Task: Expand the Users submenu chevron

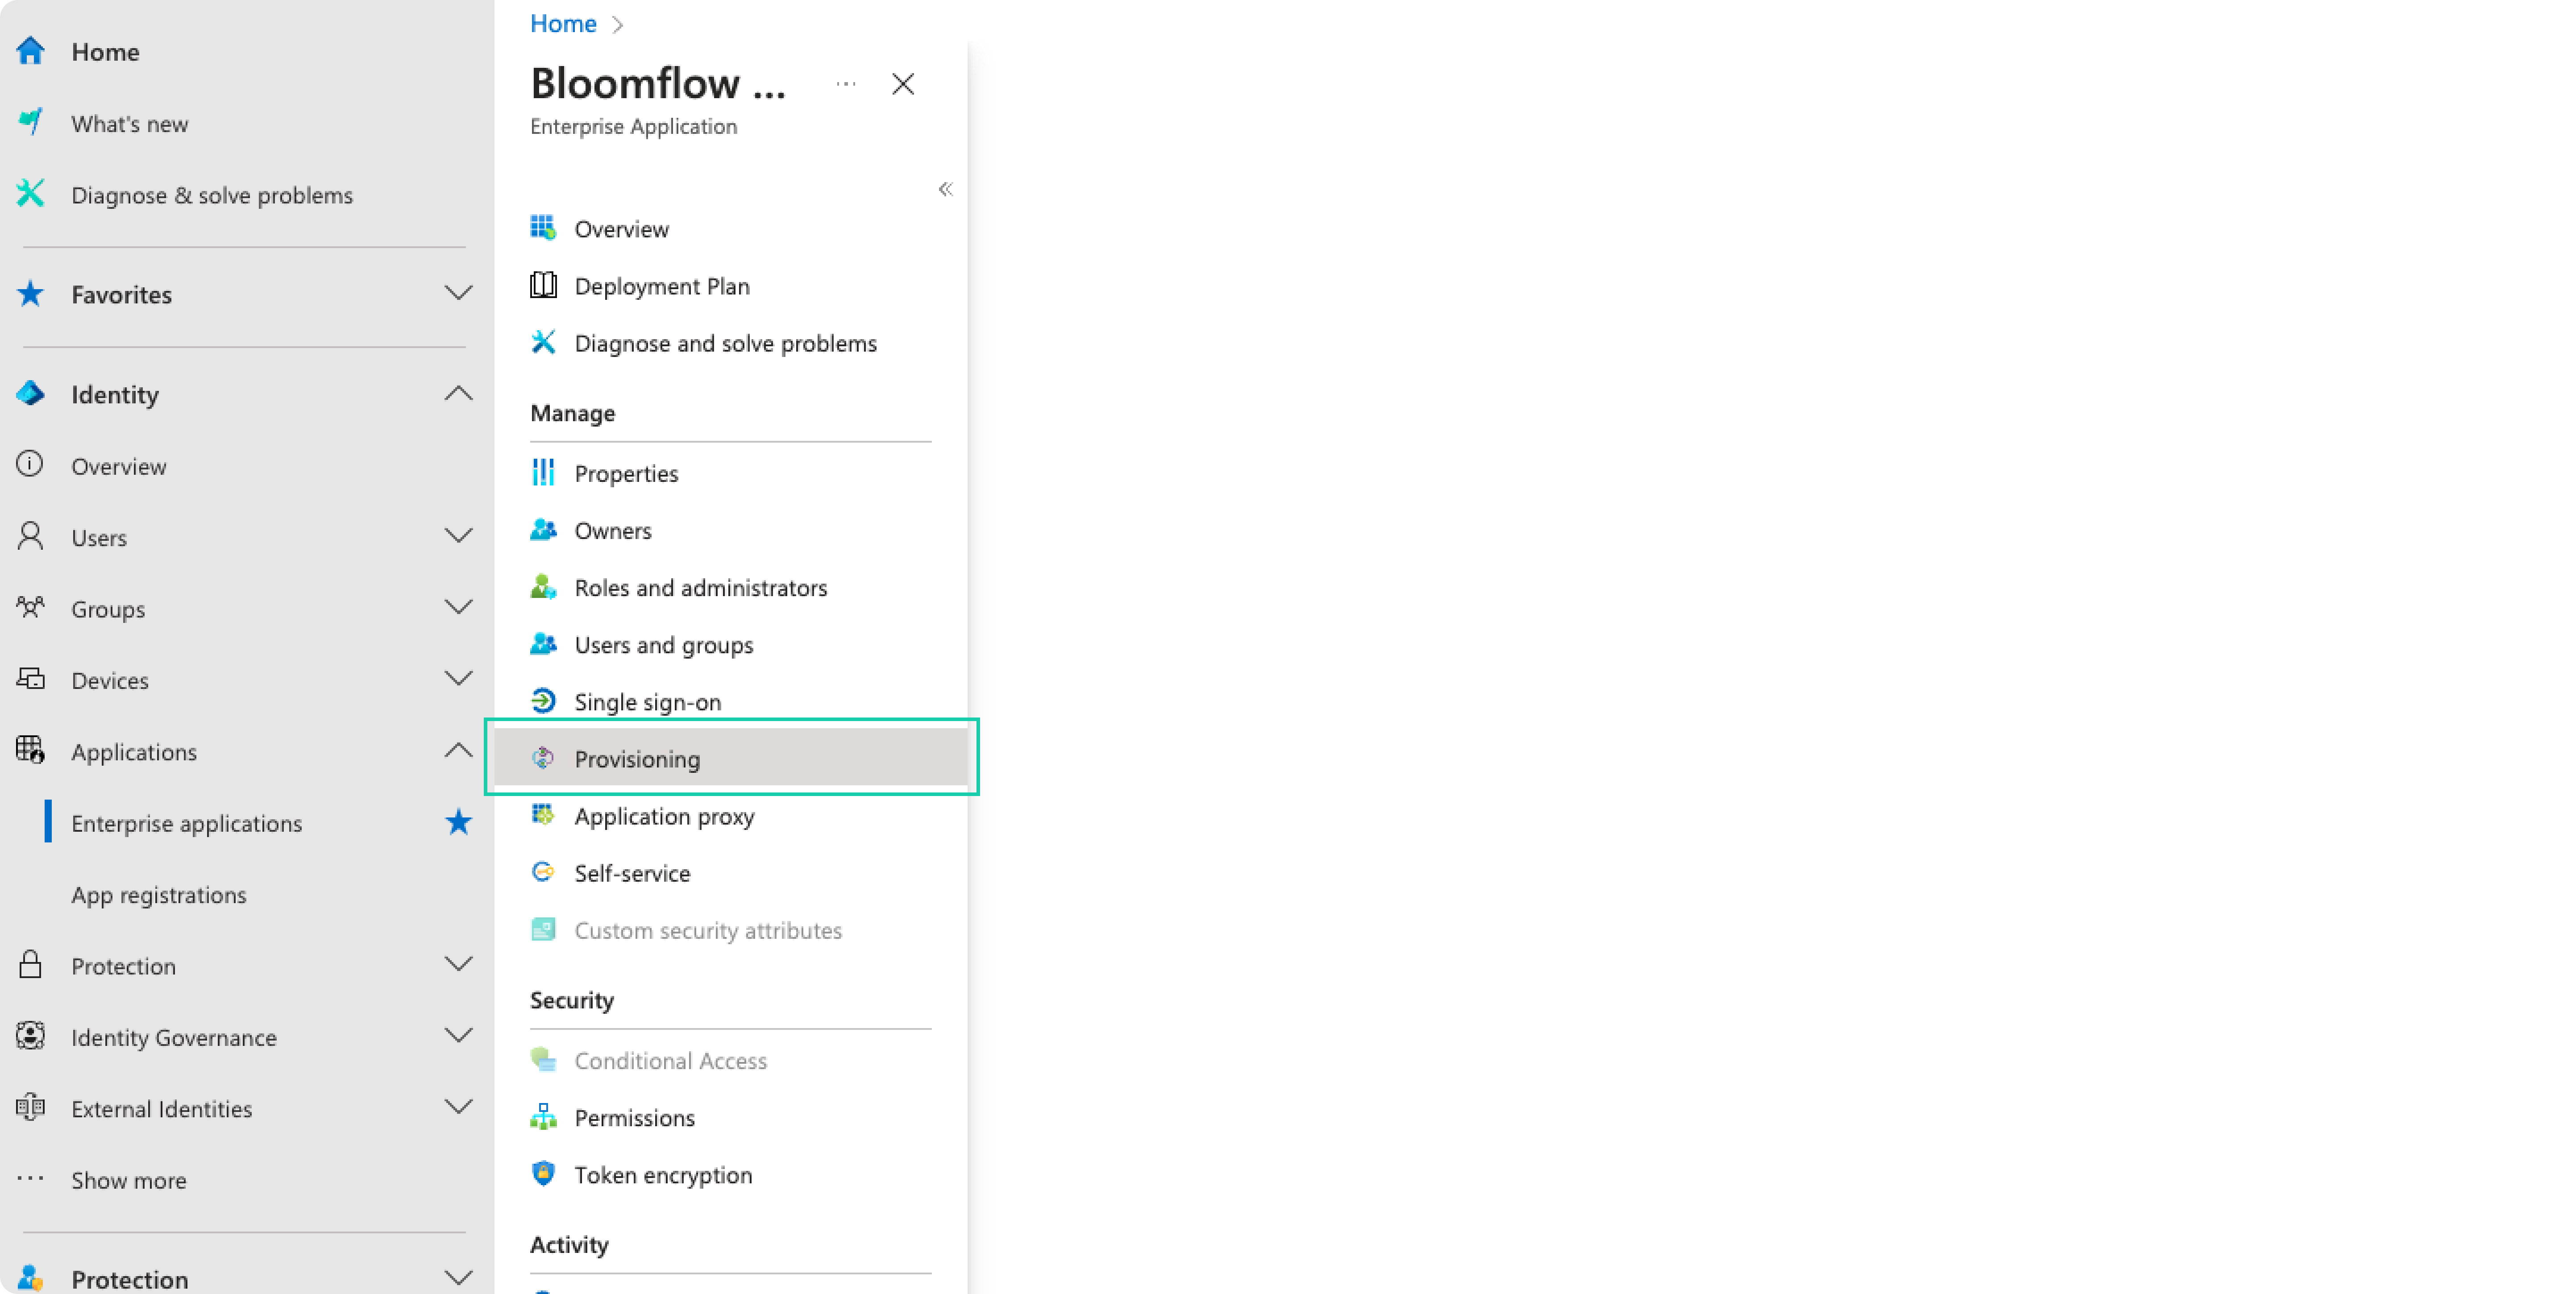Action: 458,537
